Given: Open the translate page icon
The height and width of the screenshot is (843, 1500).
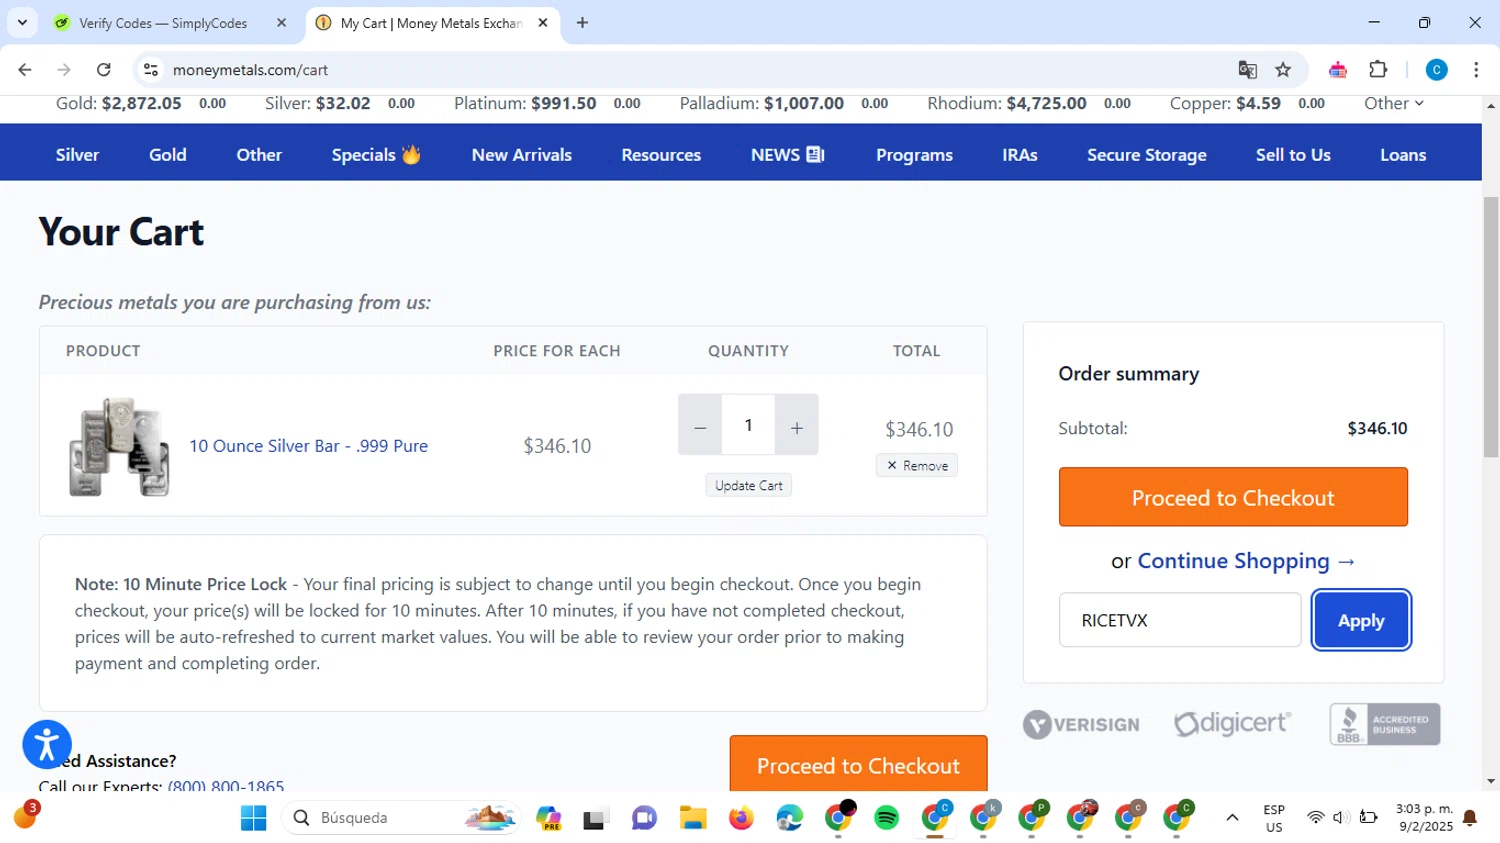Looking at the screenshot, I should coord(1247,70).
